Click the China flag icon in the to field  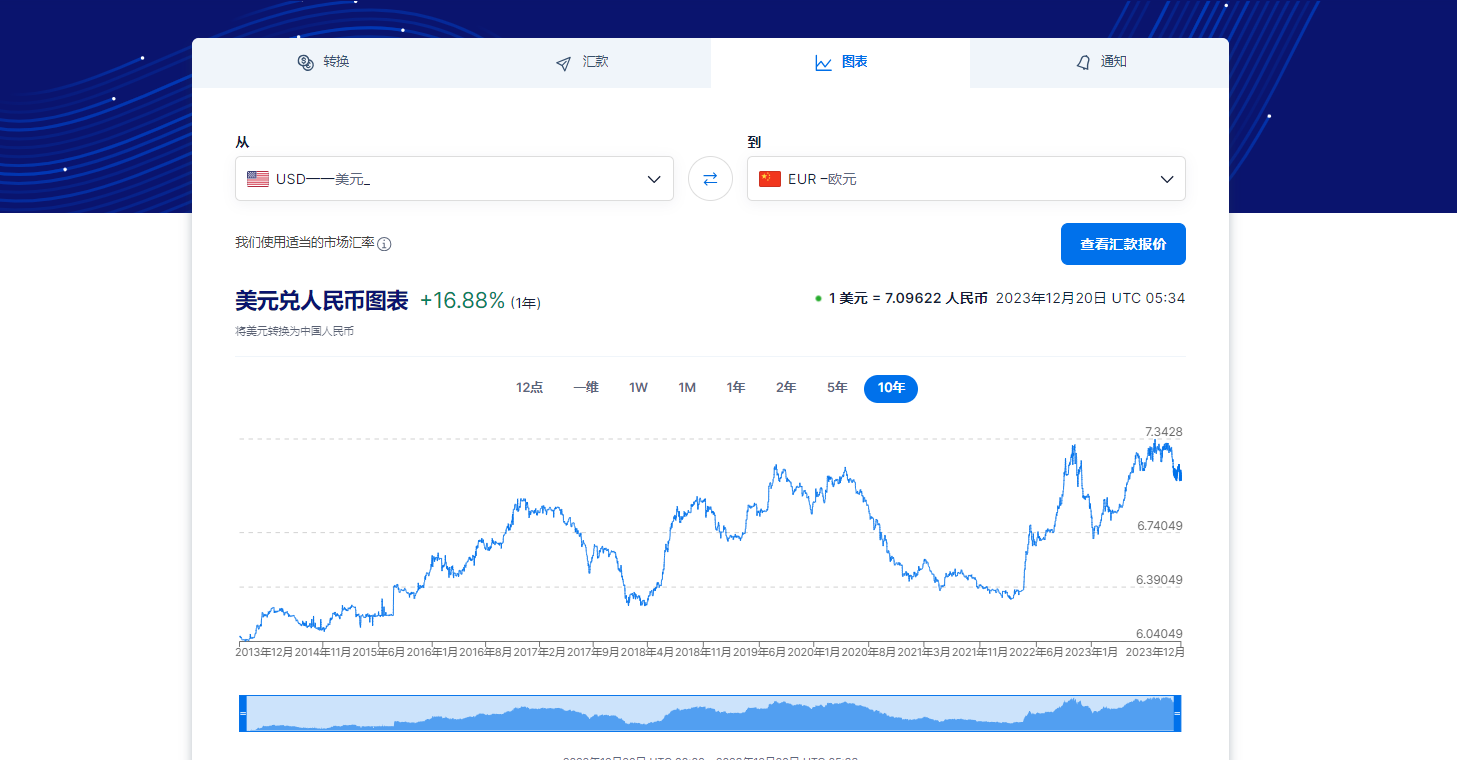769,179
